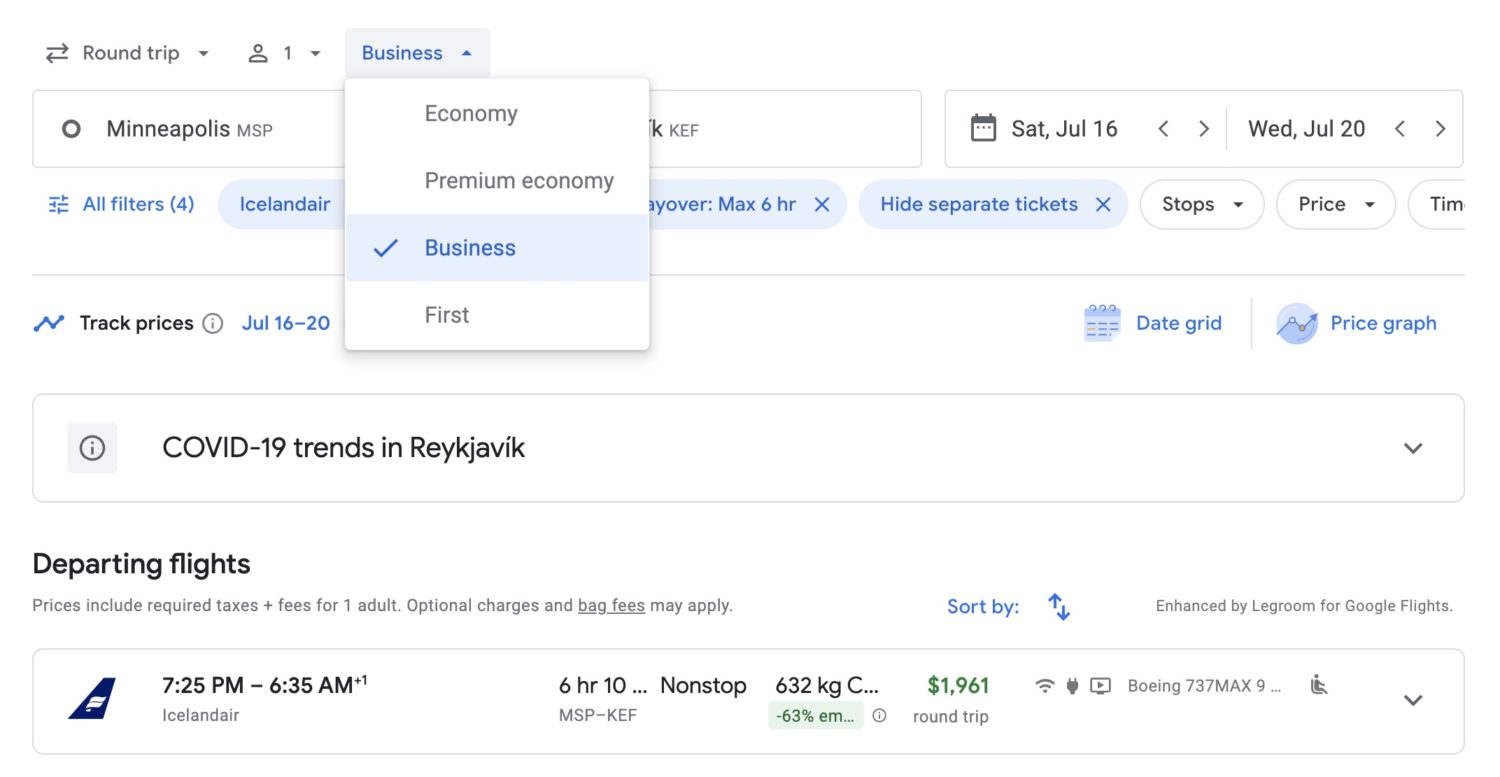Viewport: 1500px width, 777px height.
Task: Collapse the Business cabin class dropdown
Action: (x=417, y=53)
